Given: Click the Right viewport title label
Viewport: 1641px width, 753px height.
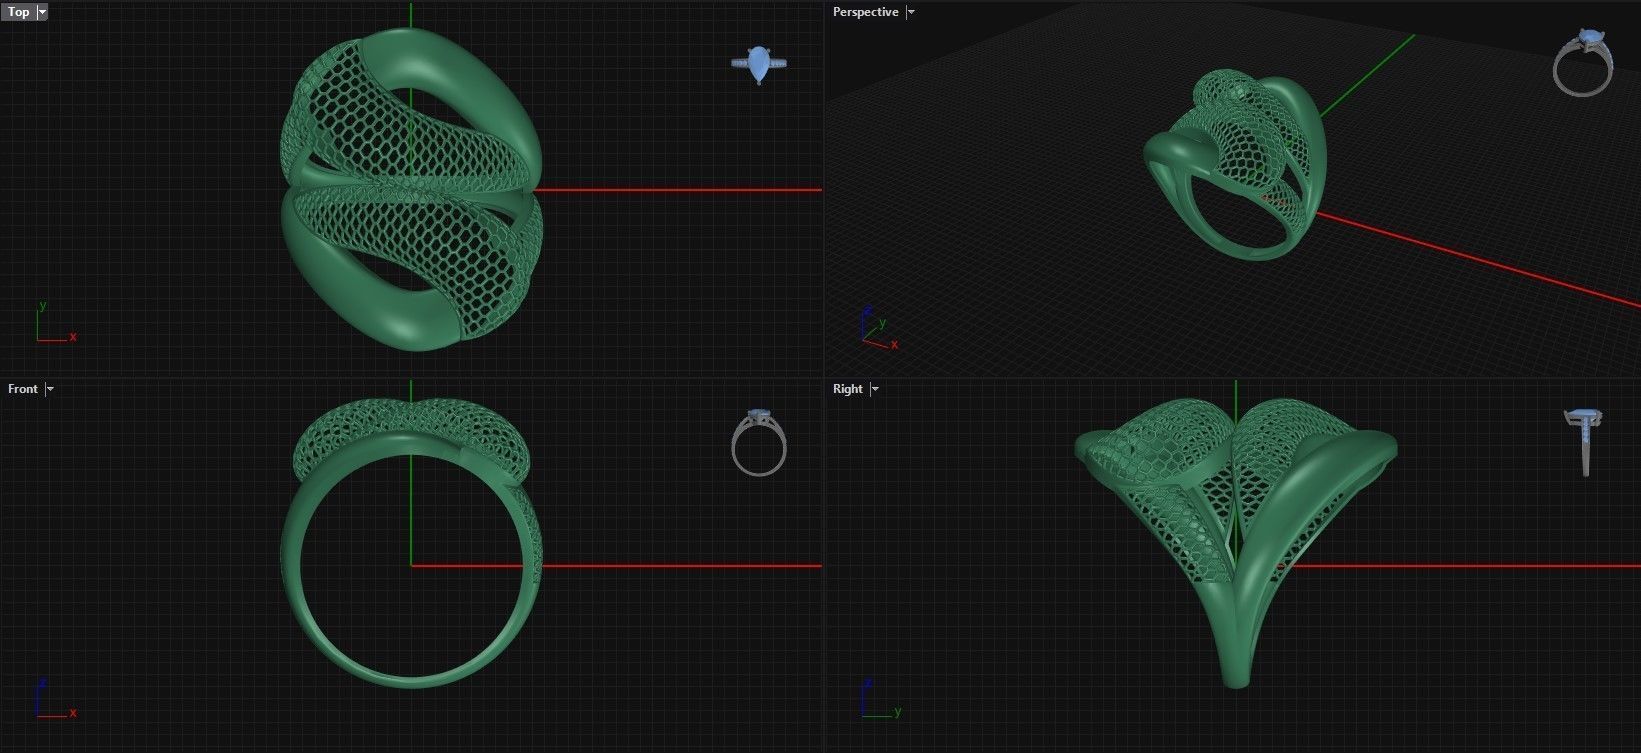Looking at the screenshot, I should [847, 389].
